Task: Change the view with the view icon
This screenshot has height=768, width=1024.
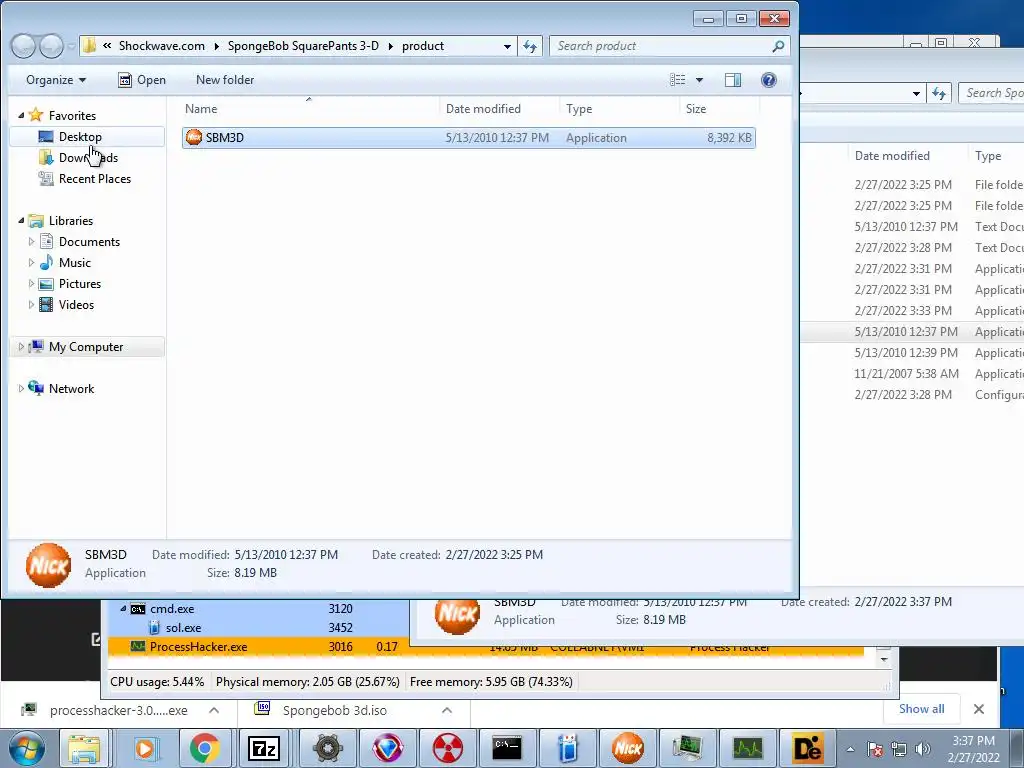Action: coord(677,80)
